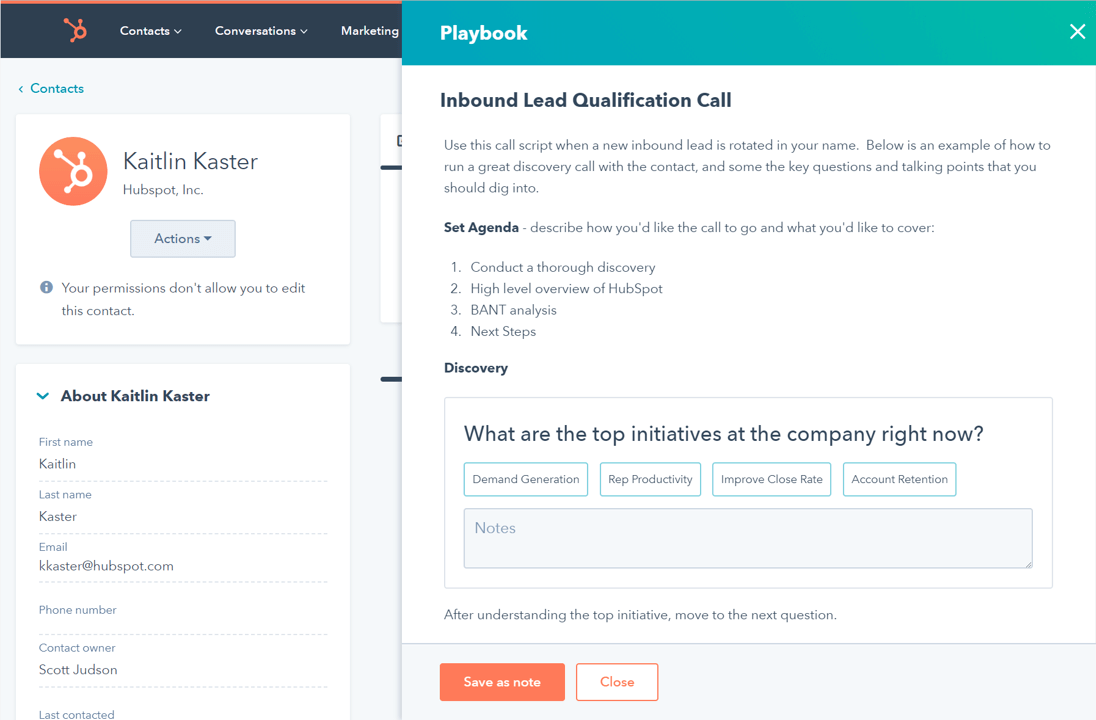Select the Rep Productivity answer
This screenshot has height=720, width=1096.
click(650, 479)
